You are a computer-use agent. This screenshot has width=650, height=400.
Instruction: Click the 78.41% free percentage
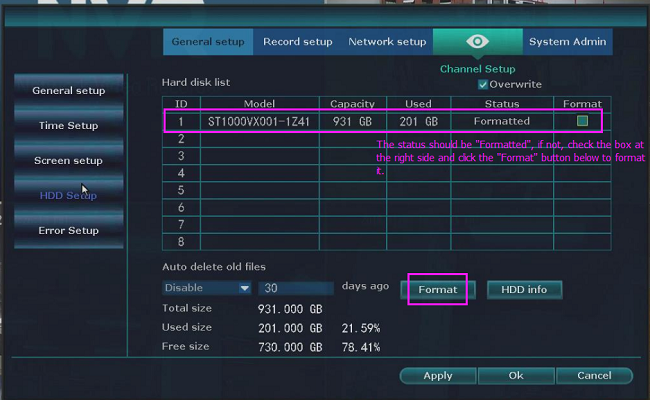coord(361,347)
